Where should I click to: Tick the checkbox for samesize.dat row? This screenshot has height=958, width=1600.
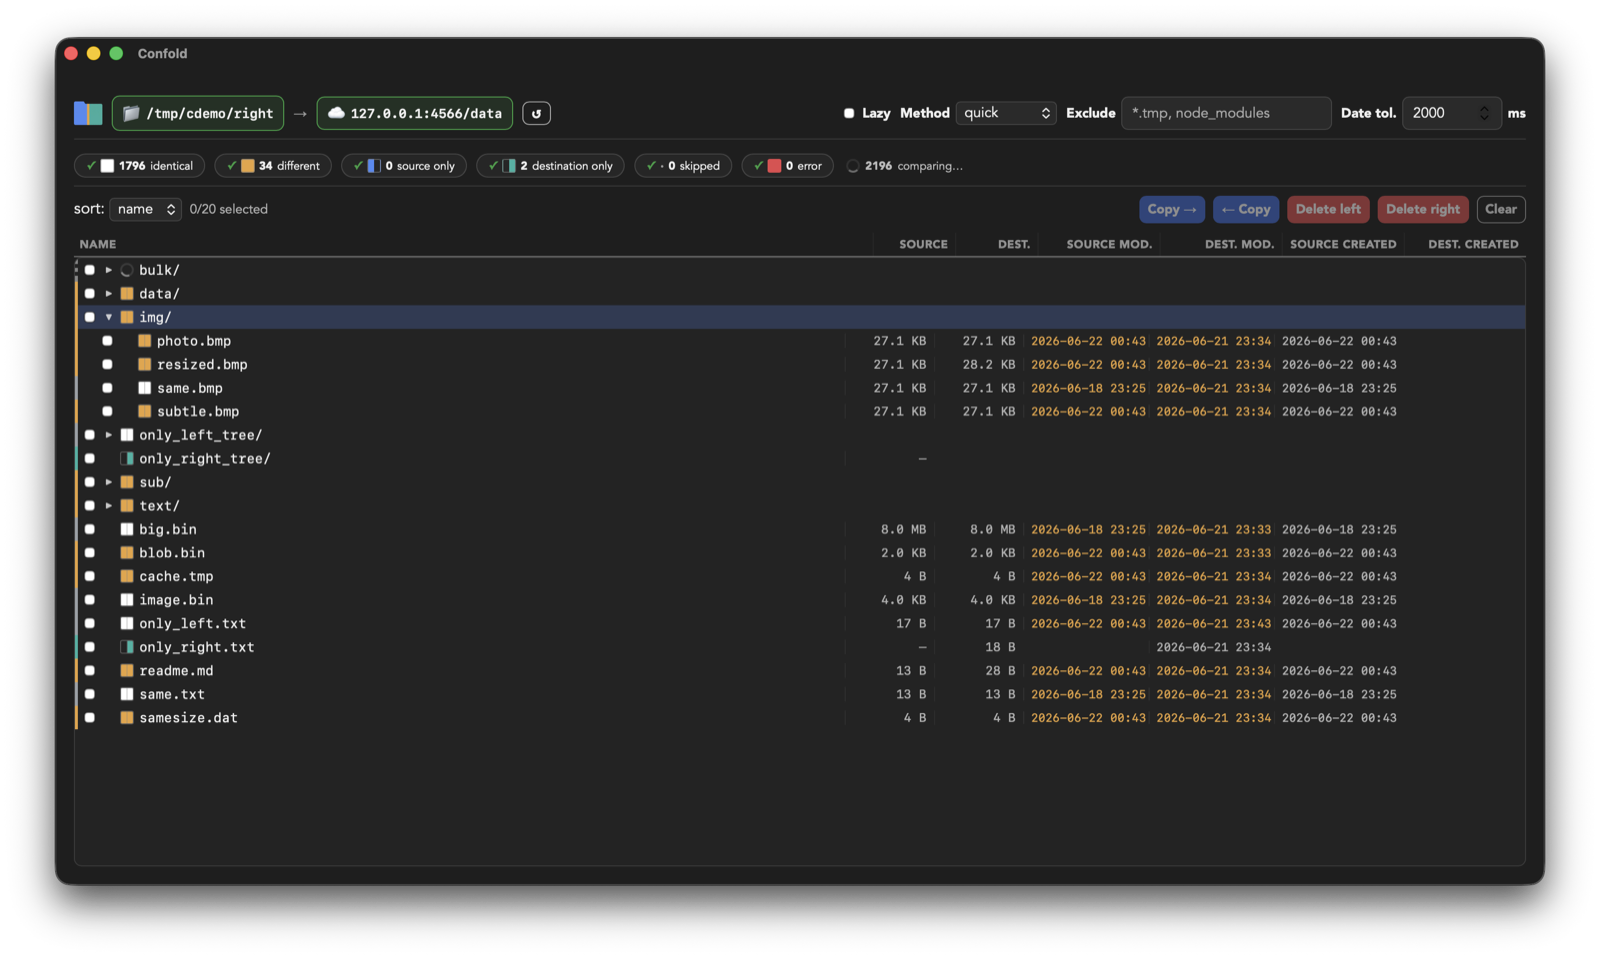[90, 718]
